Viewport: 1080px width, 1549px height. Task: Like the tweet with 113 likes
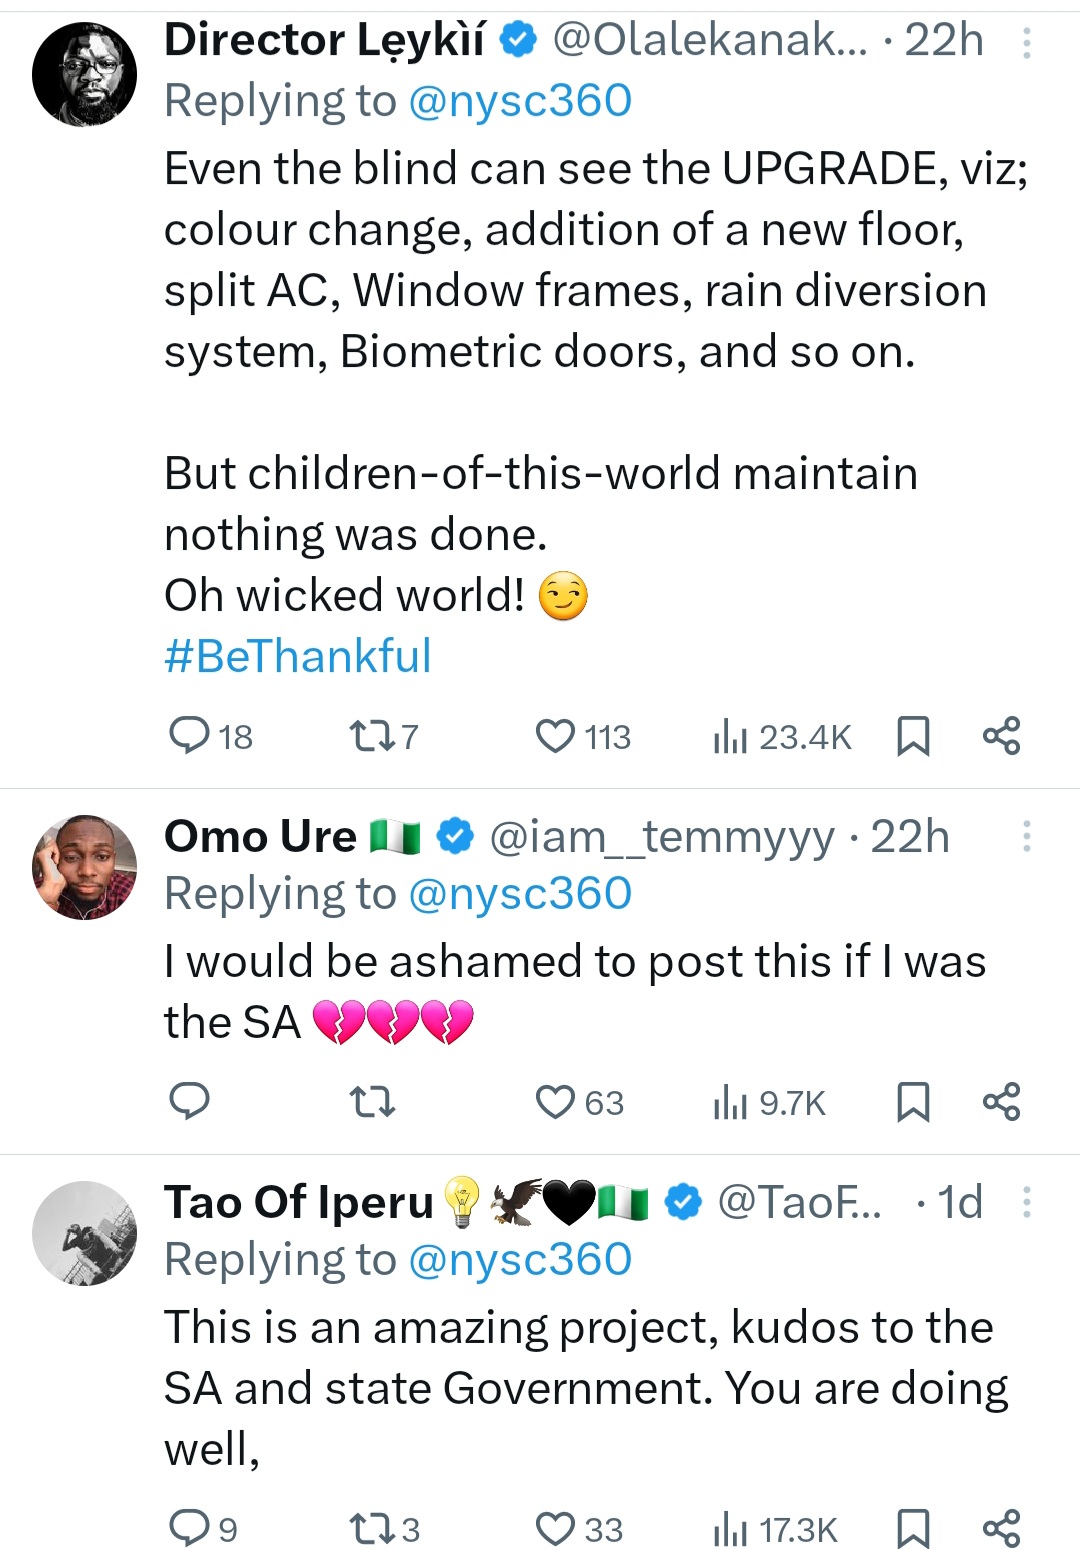click(556, 737)
